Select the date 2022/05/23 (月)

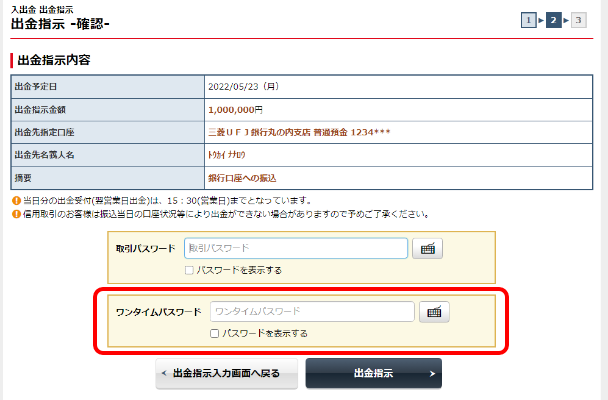pos(244,86)
